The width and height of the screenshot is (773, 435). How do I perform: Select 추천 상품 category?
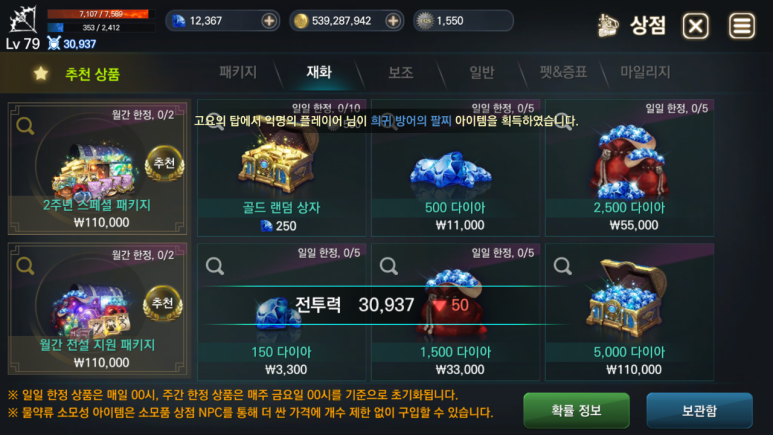[x=93, y=74]
